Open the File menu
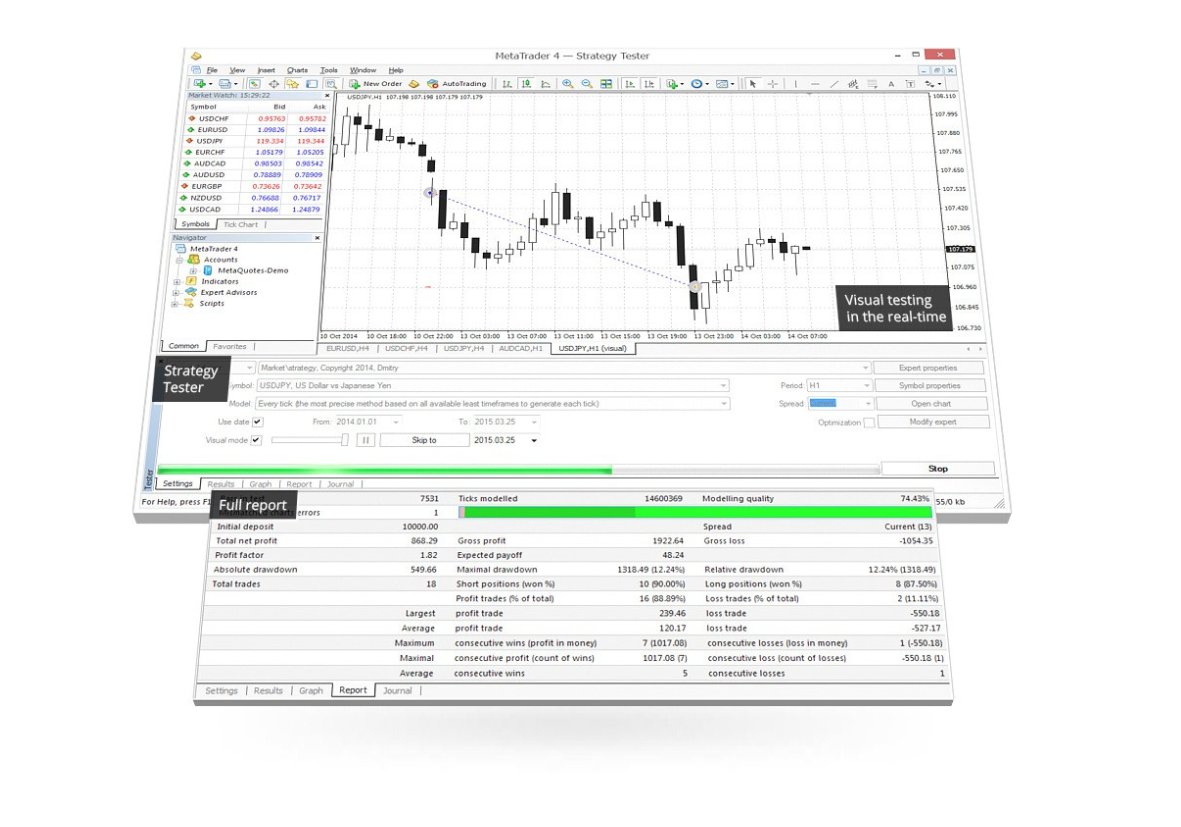 [x=212, y=70]
